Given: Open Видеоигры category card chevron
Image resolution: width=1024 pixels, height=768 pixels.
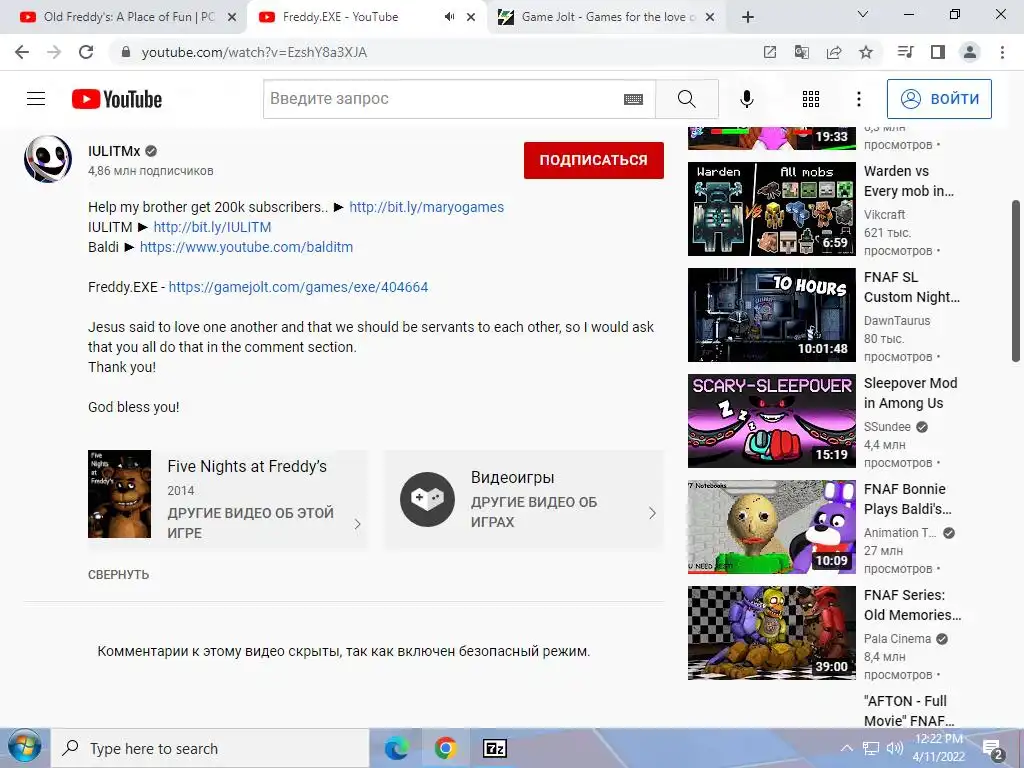Looking at the screenshot, I should (652, 513).
